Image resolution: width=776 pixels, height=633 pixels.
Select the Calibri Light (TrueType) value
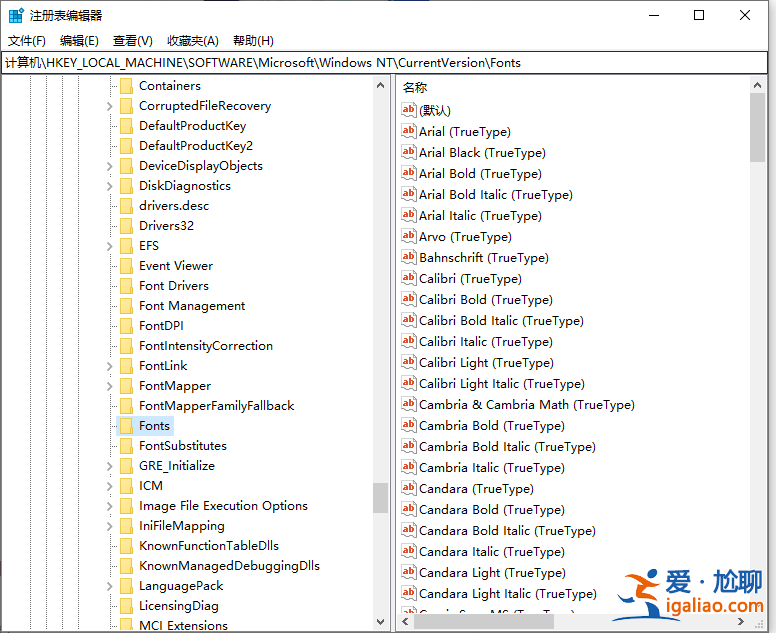(x=486, y=363)
